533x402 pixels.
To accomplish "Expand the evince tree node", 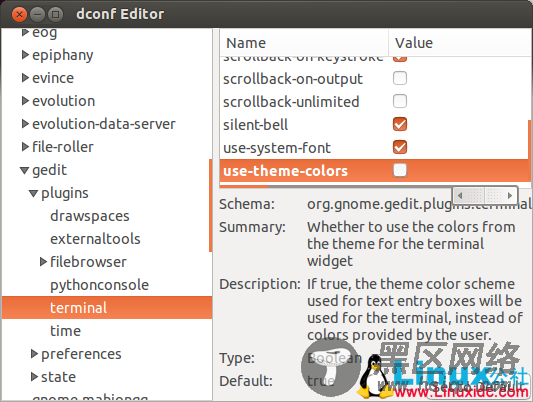I will 25,78.
